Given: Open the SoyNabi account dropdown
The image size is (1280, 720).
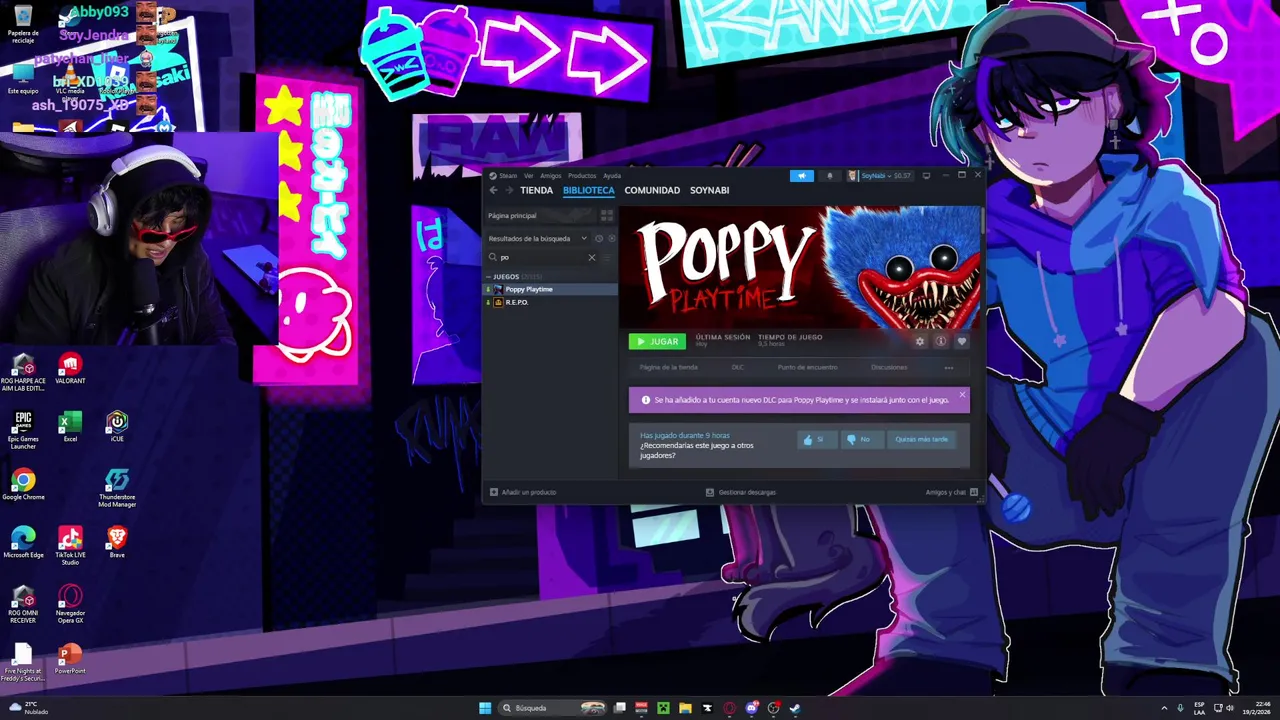Looking at the screenshot, I should click(879, 175).
